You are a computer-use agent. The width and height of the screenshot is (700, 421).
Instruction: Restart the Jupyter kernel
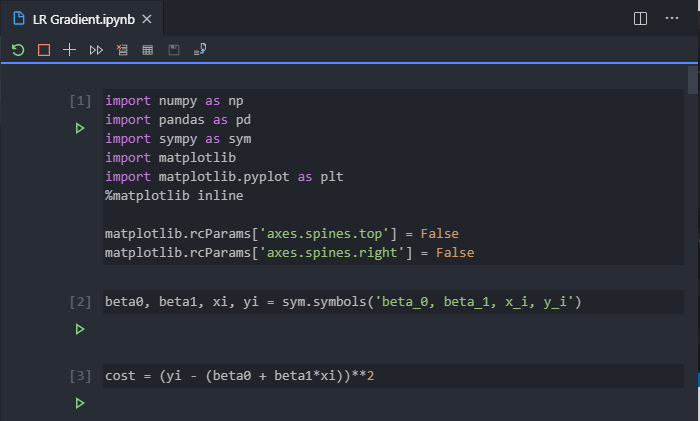[18, 49]
